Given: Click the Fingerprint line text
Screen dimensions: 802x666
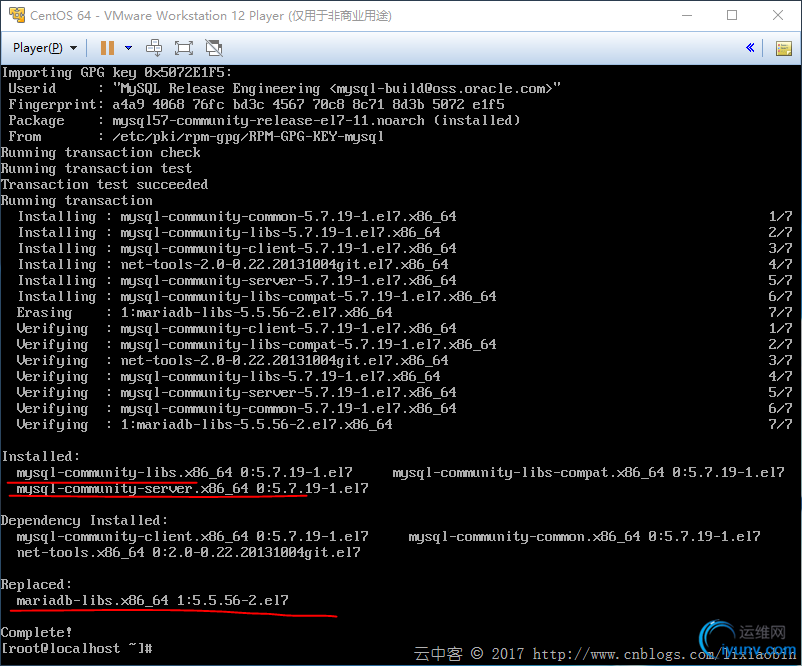Looking at the screenshot, I should click(x=256, y=104).
